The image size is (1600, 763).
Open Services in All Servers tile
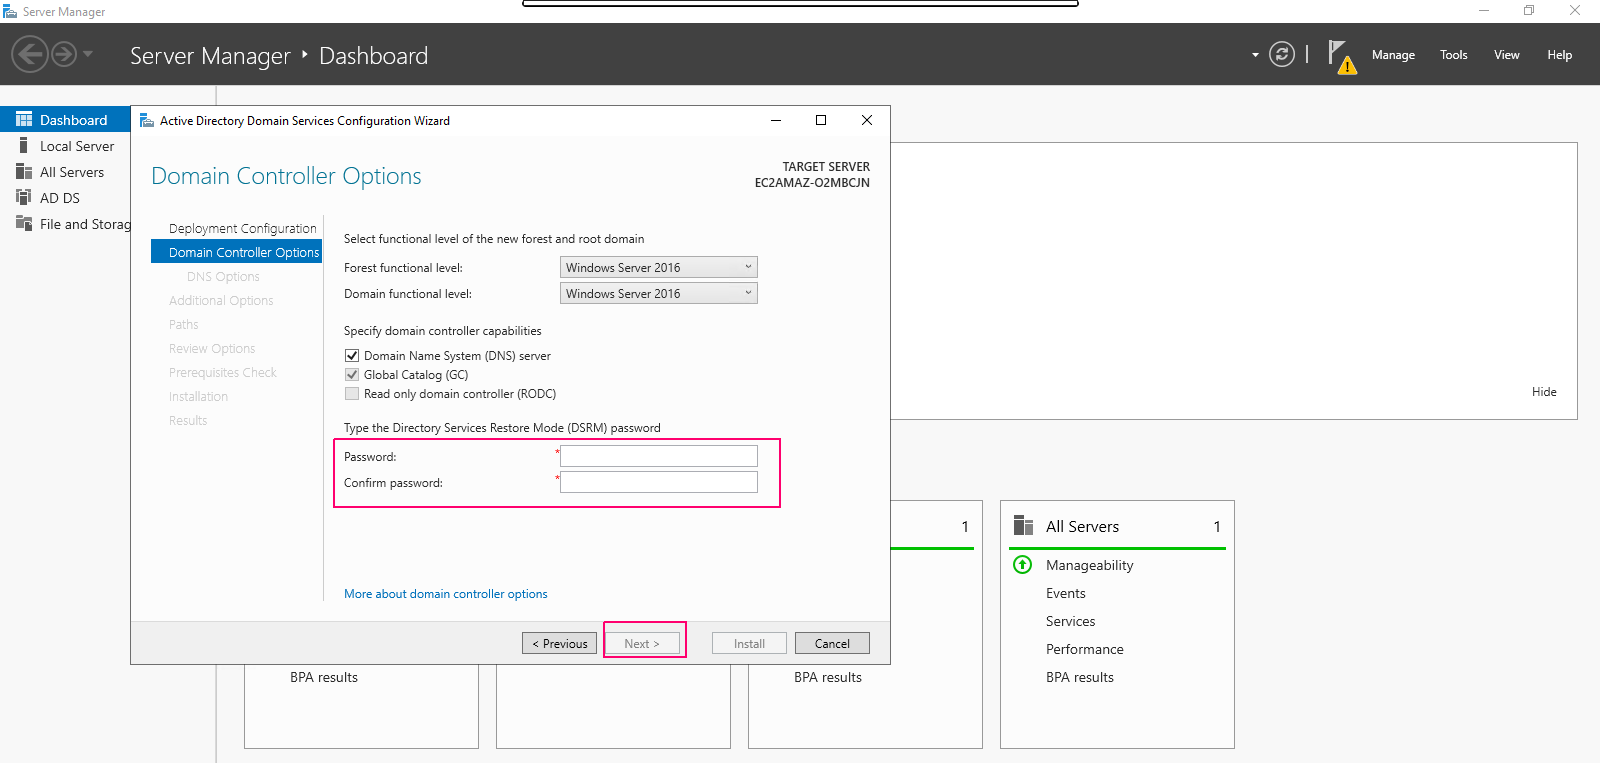point(1070,621)
